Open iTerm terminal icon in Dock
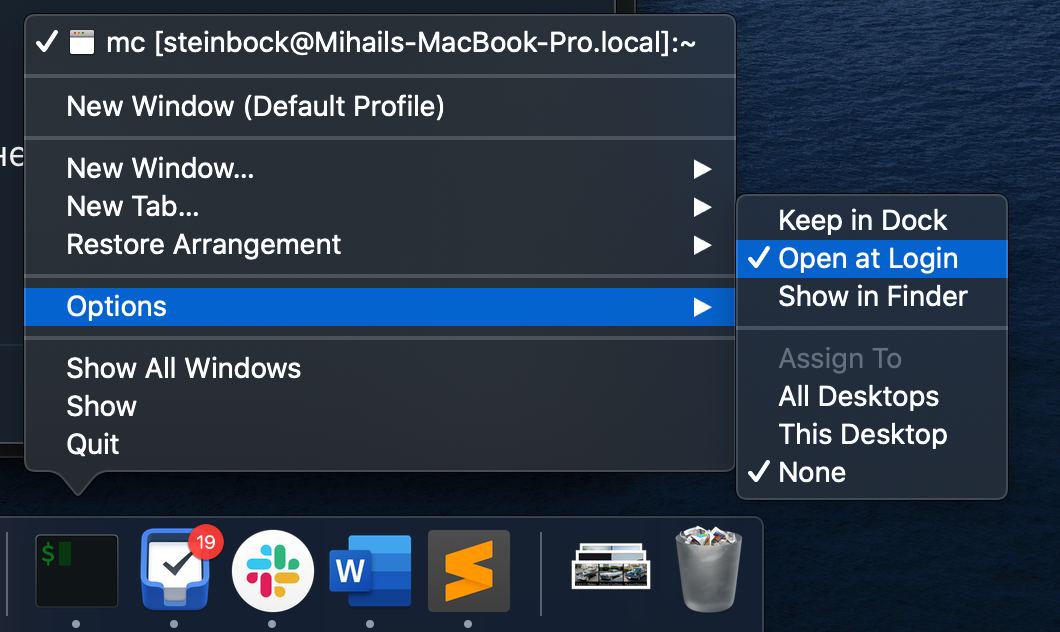Viewport: 1060px width, 632px height. point(76,571)
